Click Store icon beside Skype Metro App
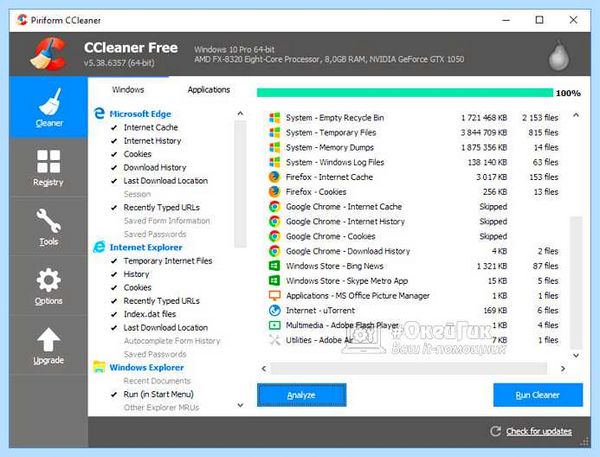The height and width of the screenshot is (457, 600). tap(274, 281)
